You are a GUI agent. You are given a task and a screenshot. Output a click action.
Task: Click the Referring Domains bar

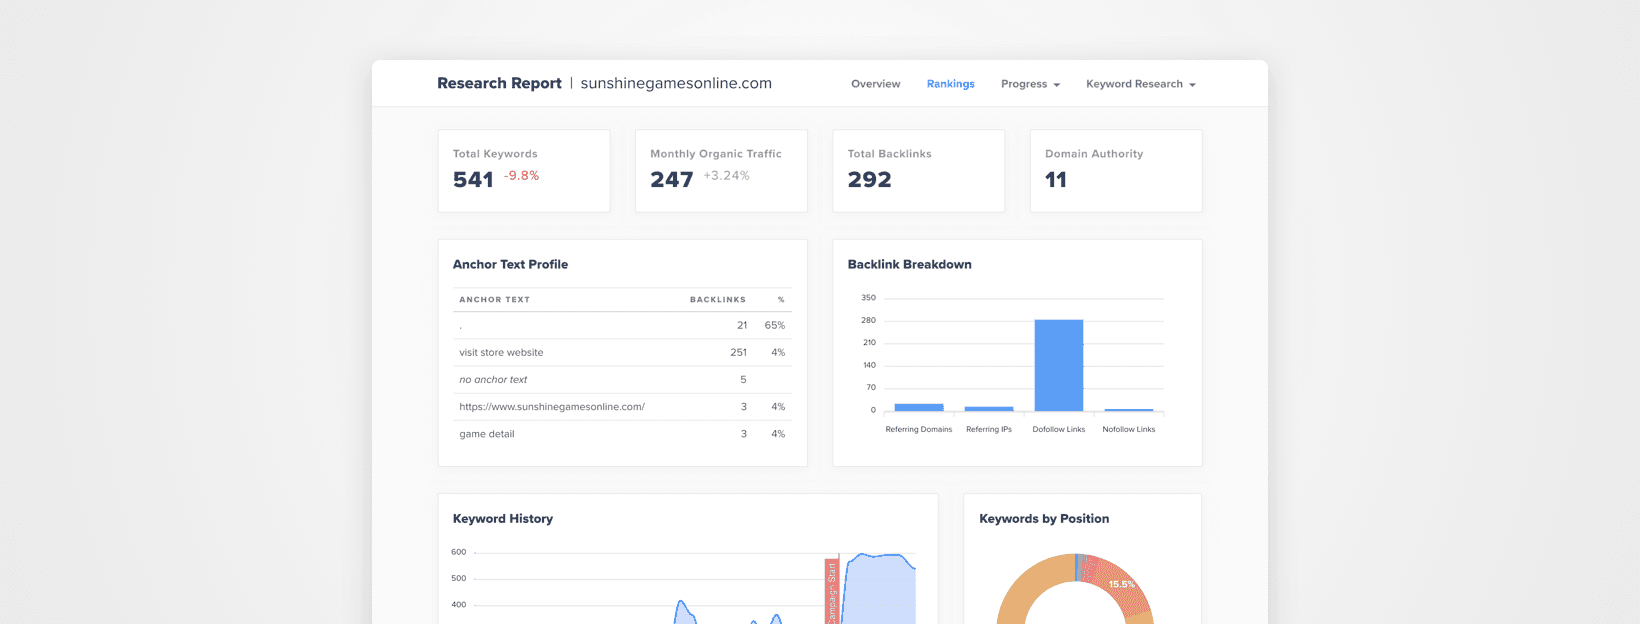point(918,407)
